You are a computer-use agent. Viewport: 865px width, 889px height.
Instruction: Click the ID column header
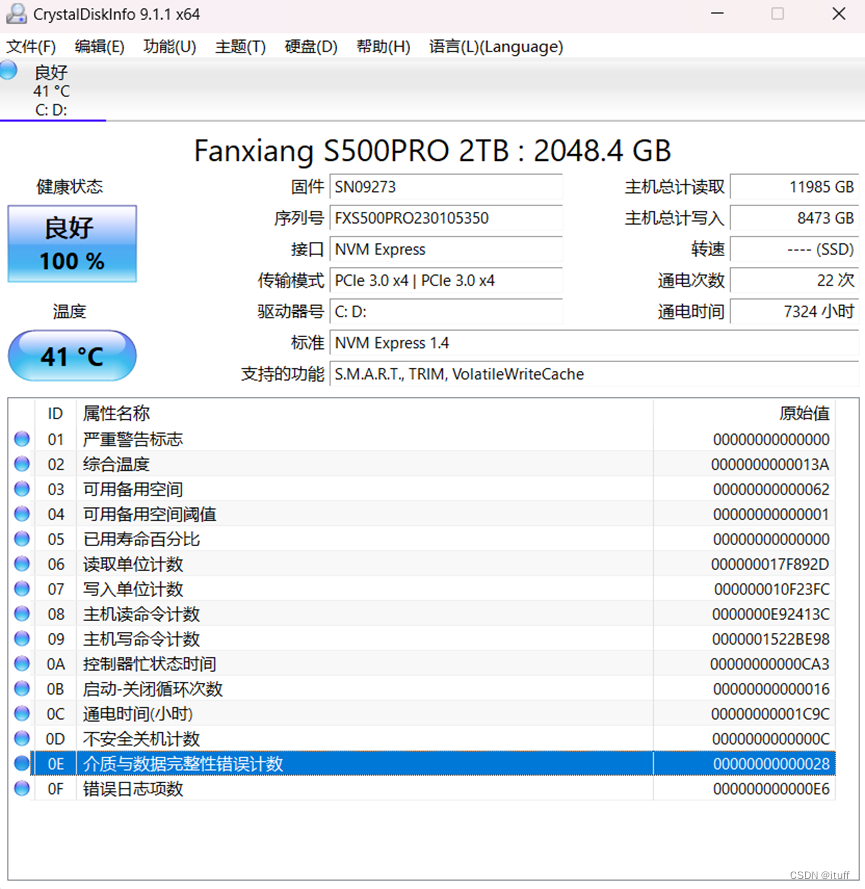(x=56, y=413)
